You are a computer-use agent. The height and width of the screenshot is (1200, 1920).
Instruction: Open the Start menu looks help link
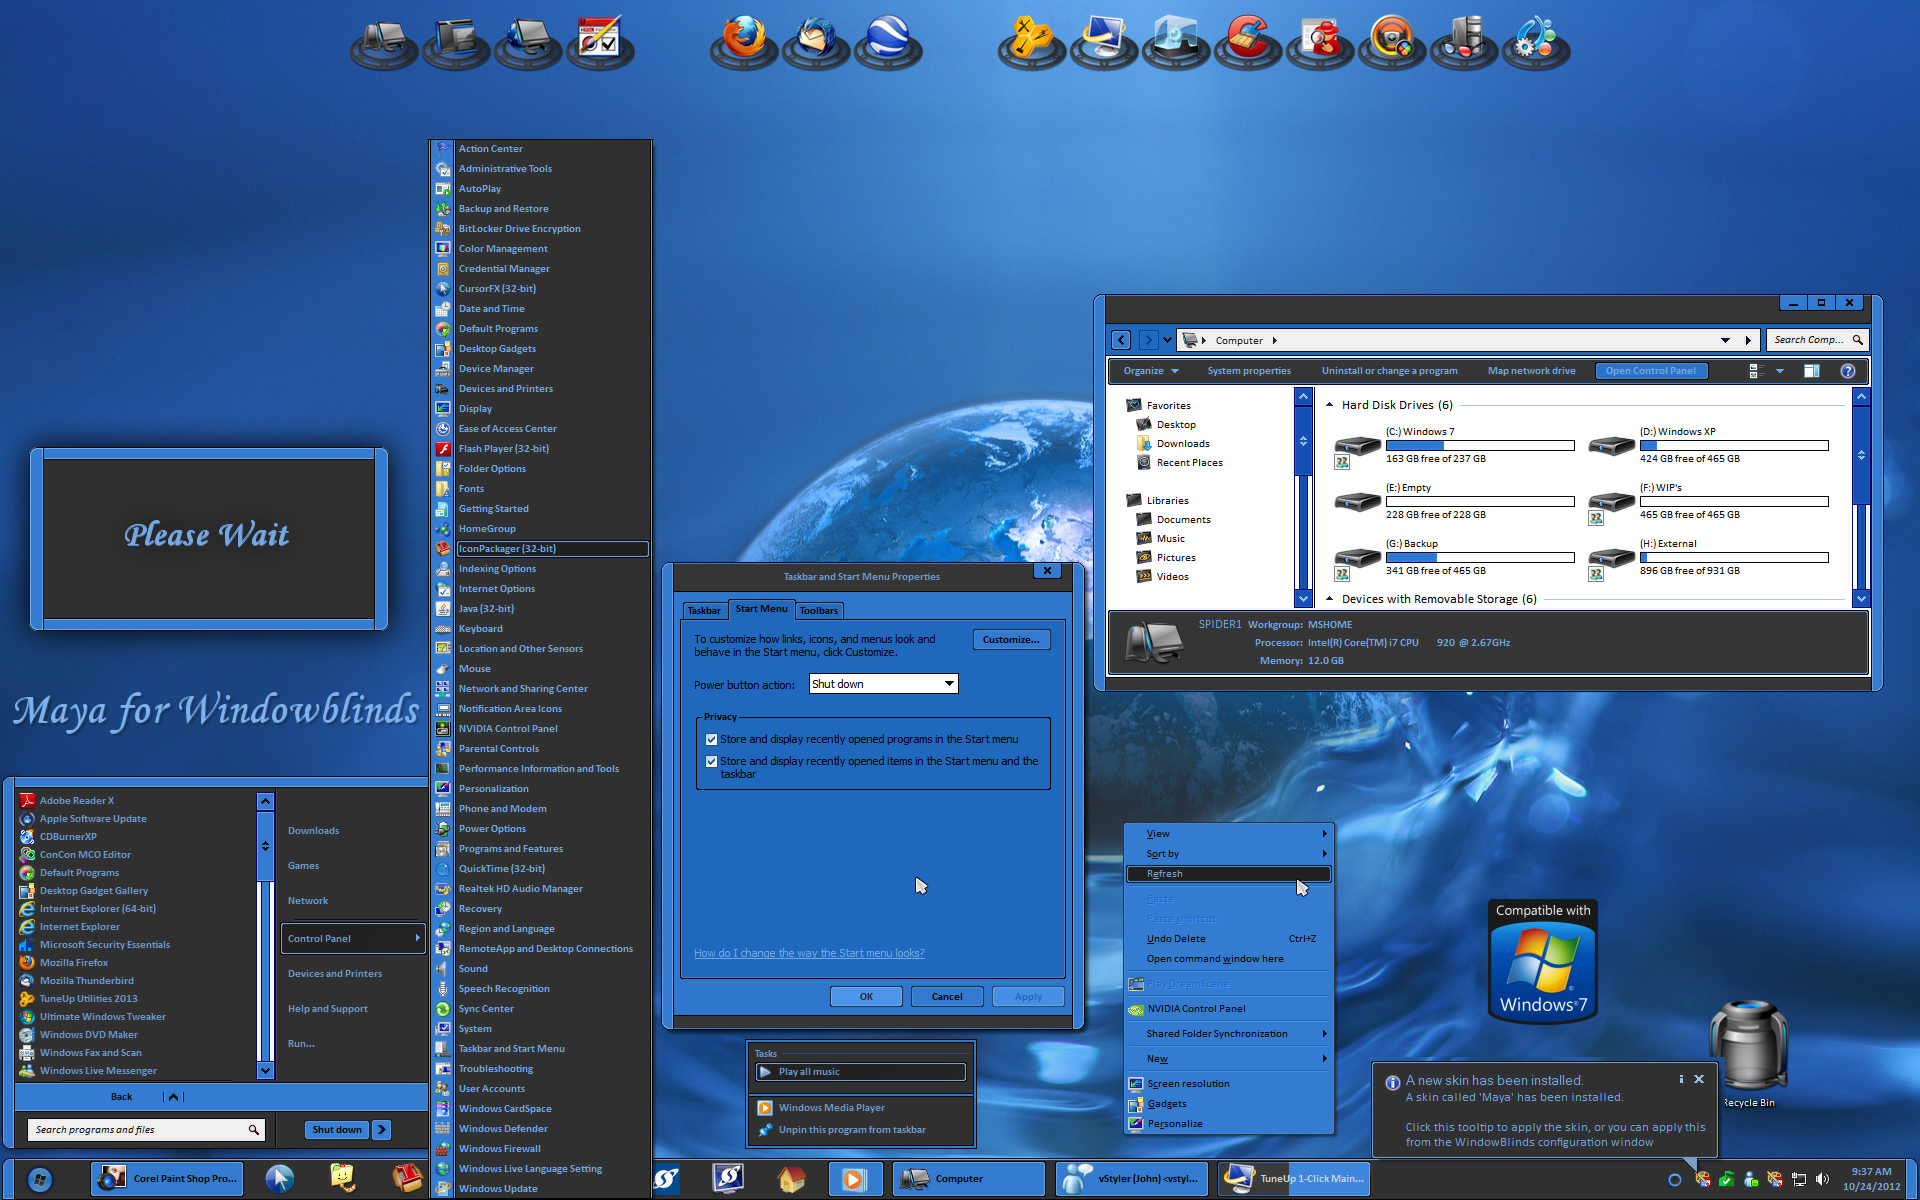[809, 954]
